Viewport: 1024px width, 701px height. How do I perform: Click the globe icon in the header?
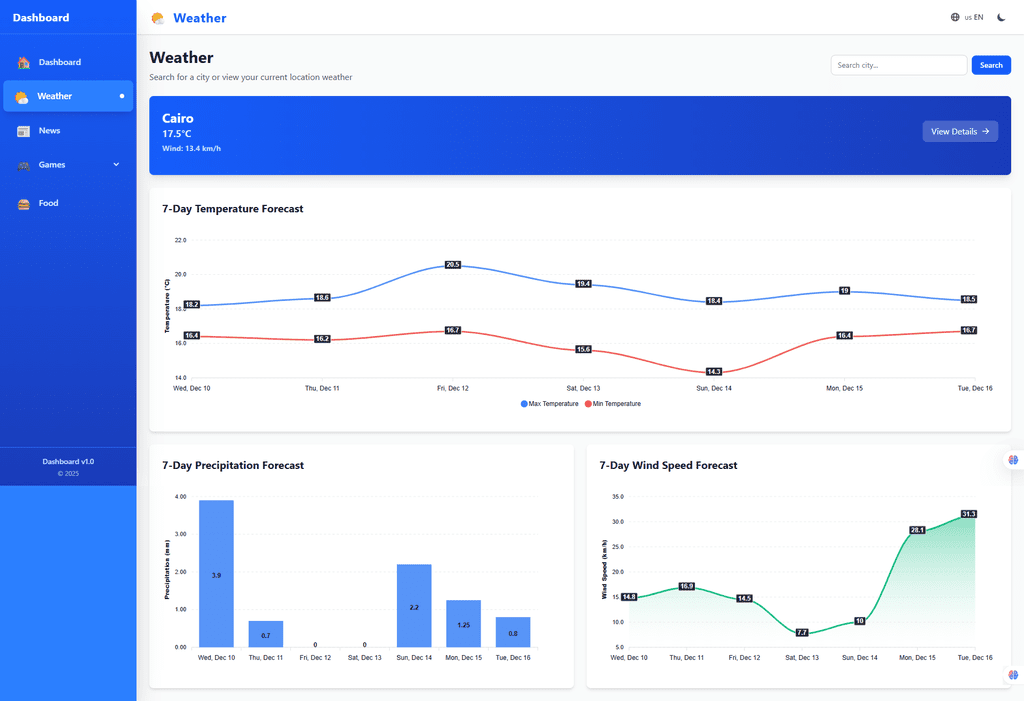(x=955, y=17)
